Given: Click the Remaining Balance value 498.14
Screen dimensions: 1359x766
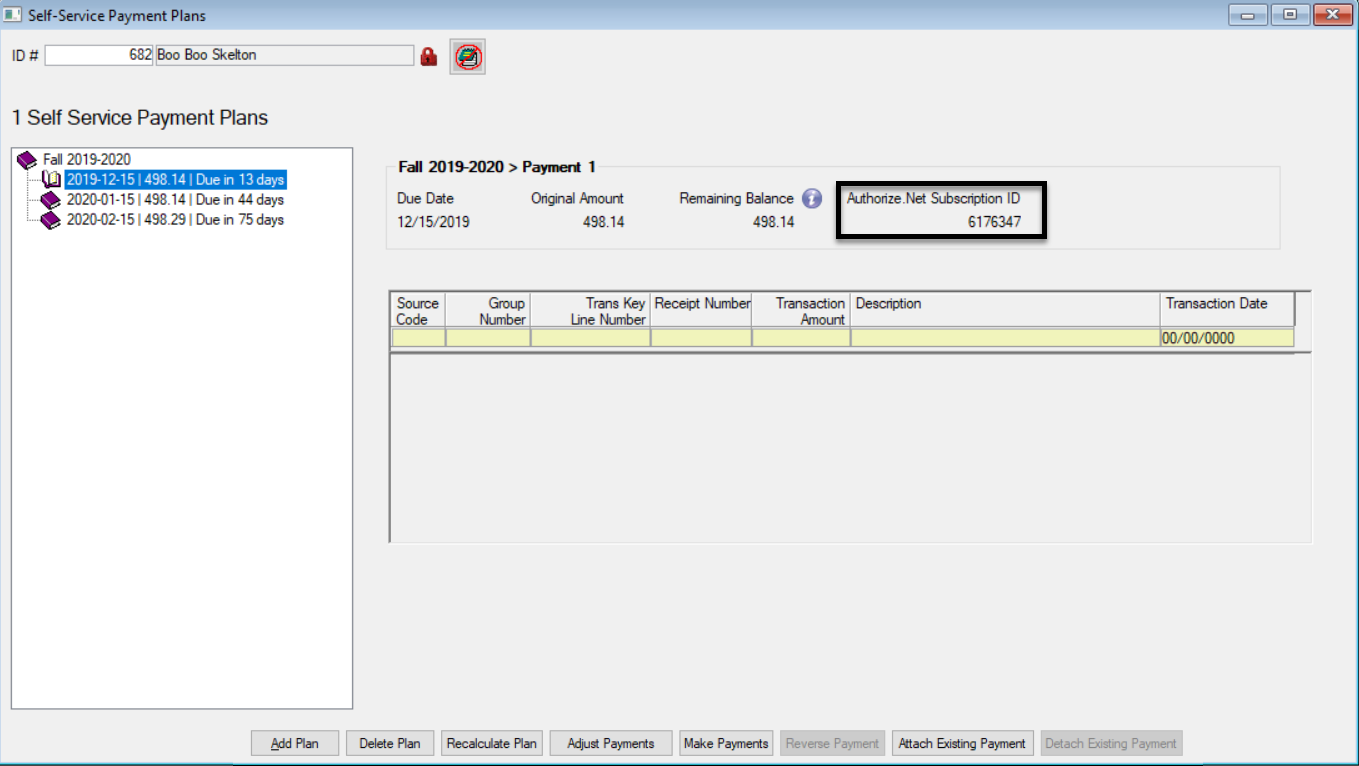Looking at the screenshot, I should [x=773, y=222].
